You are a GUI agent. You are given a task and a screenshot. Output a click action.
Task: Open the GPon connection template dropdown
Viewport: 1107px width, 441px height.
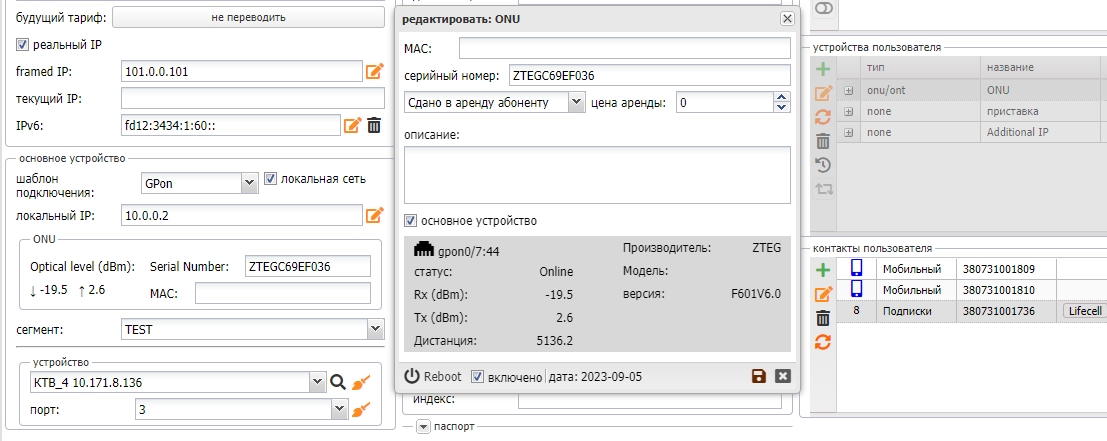tap(249, 183)
